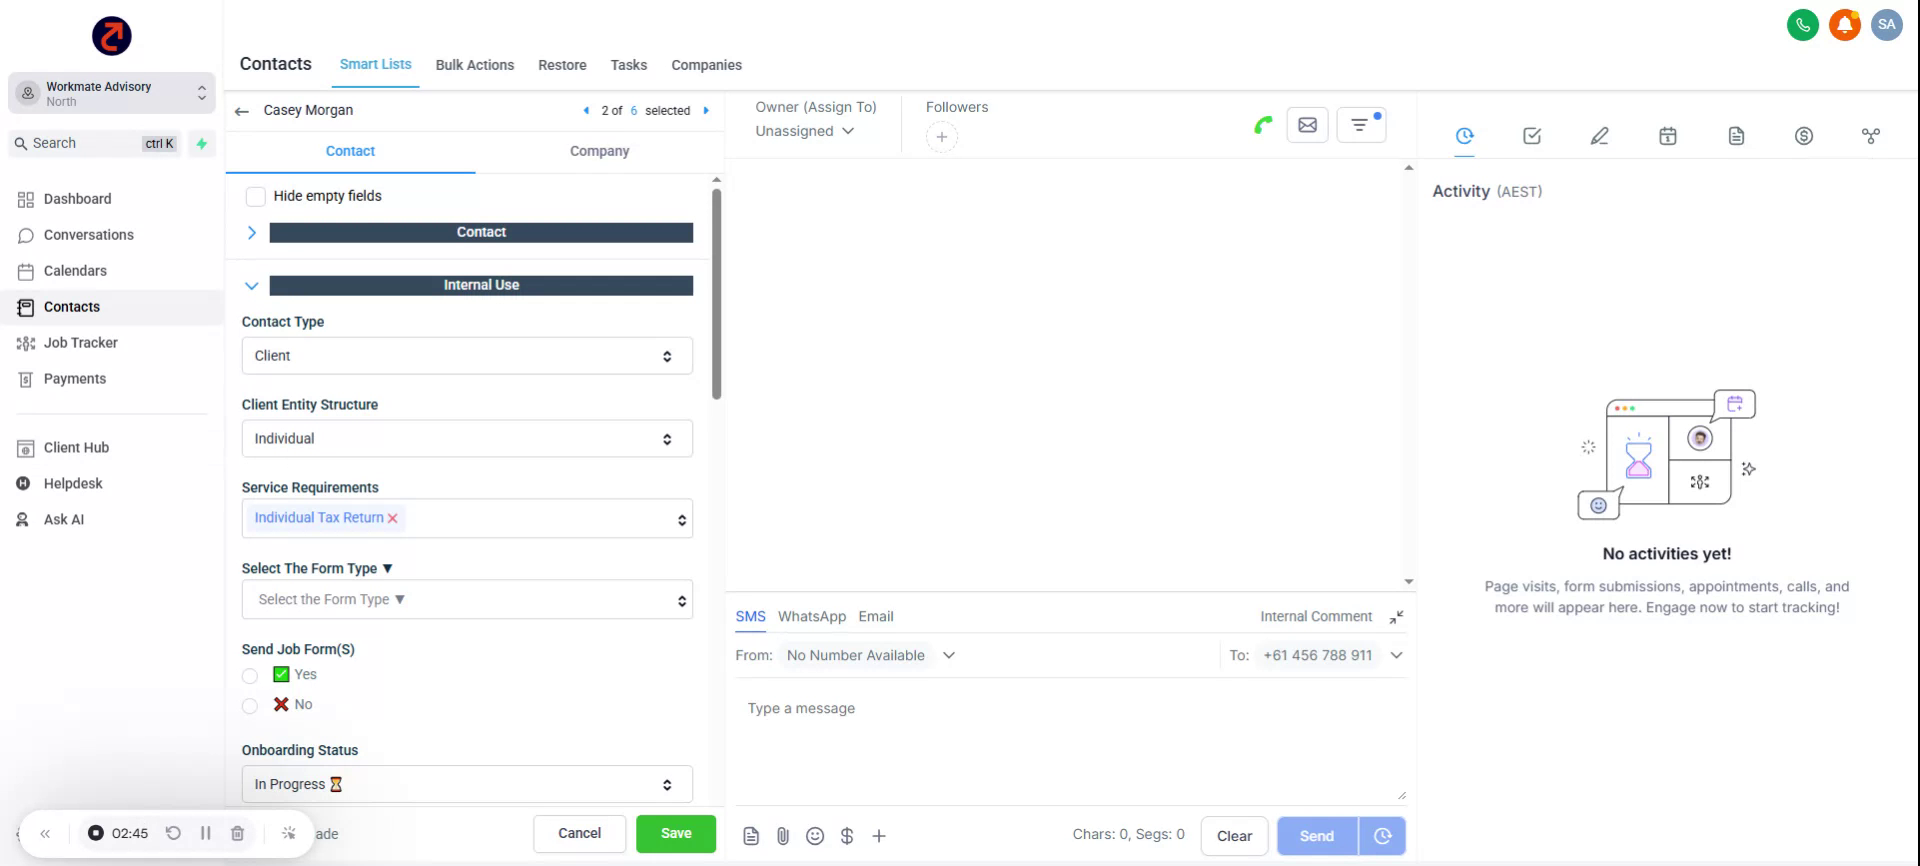Open Client Entity Structure dropdown
Viewport: 1920px width, 866px height.
point(467,439)
